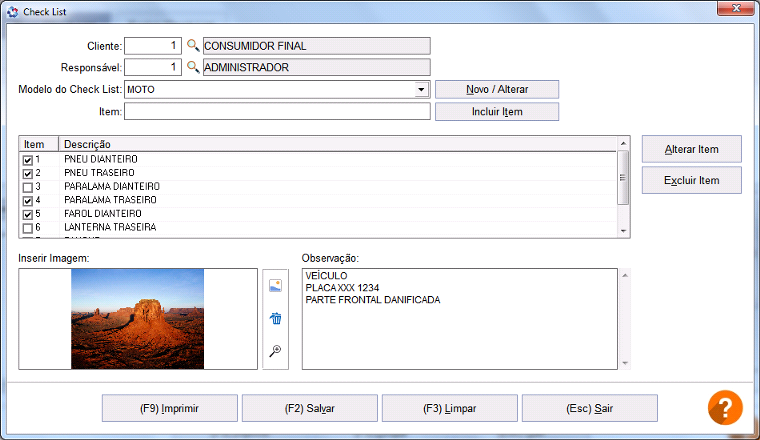The width and height of the screenshot is (760, 440).
Task: Open the orange help question mark
Action: point(725,408)
